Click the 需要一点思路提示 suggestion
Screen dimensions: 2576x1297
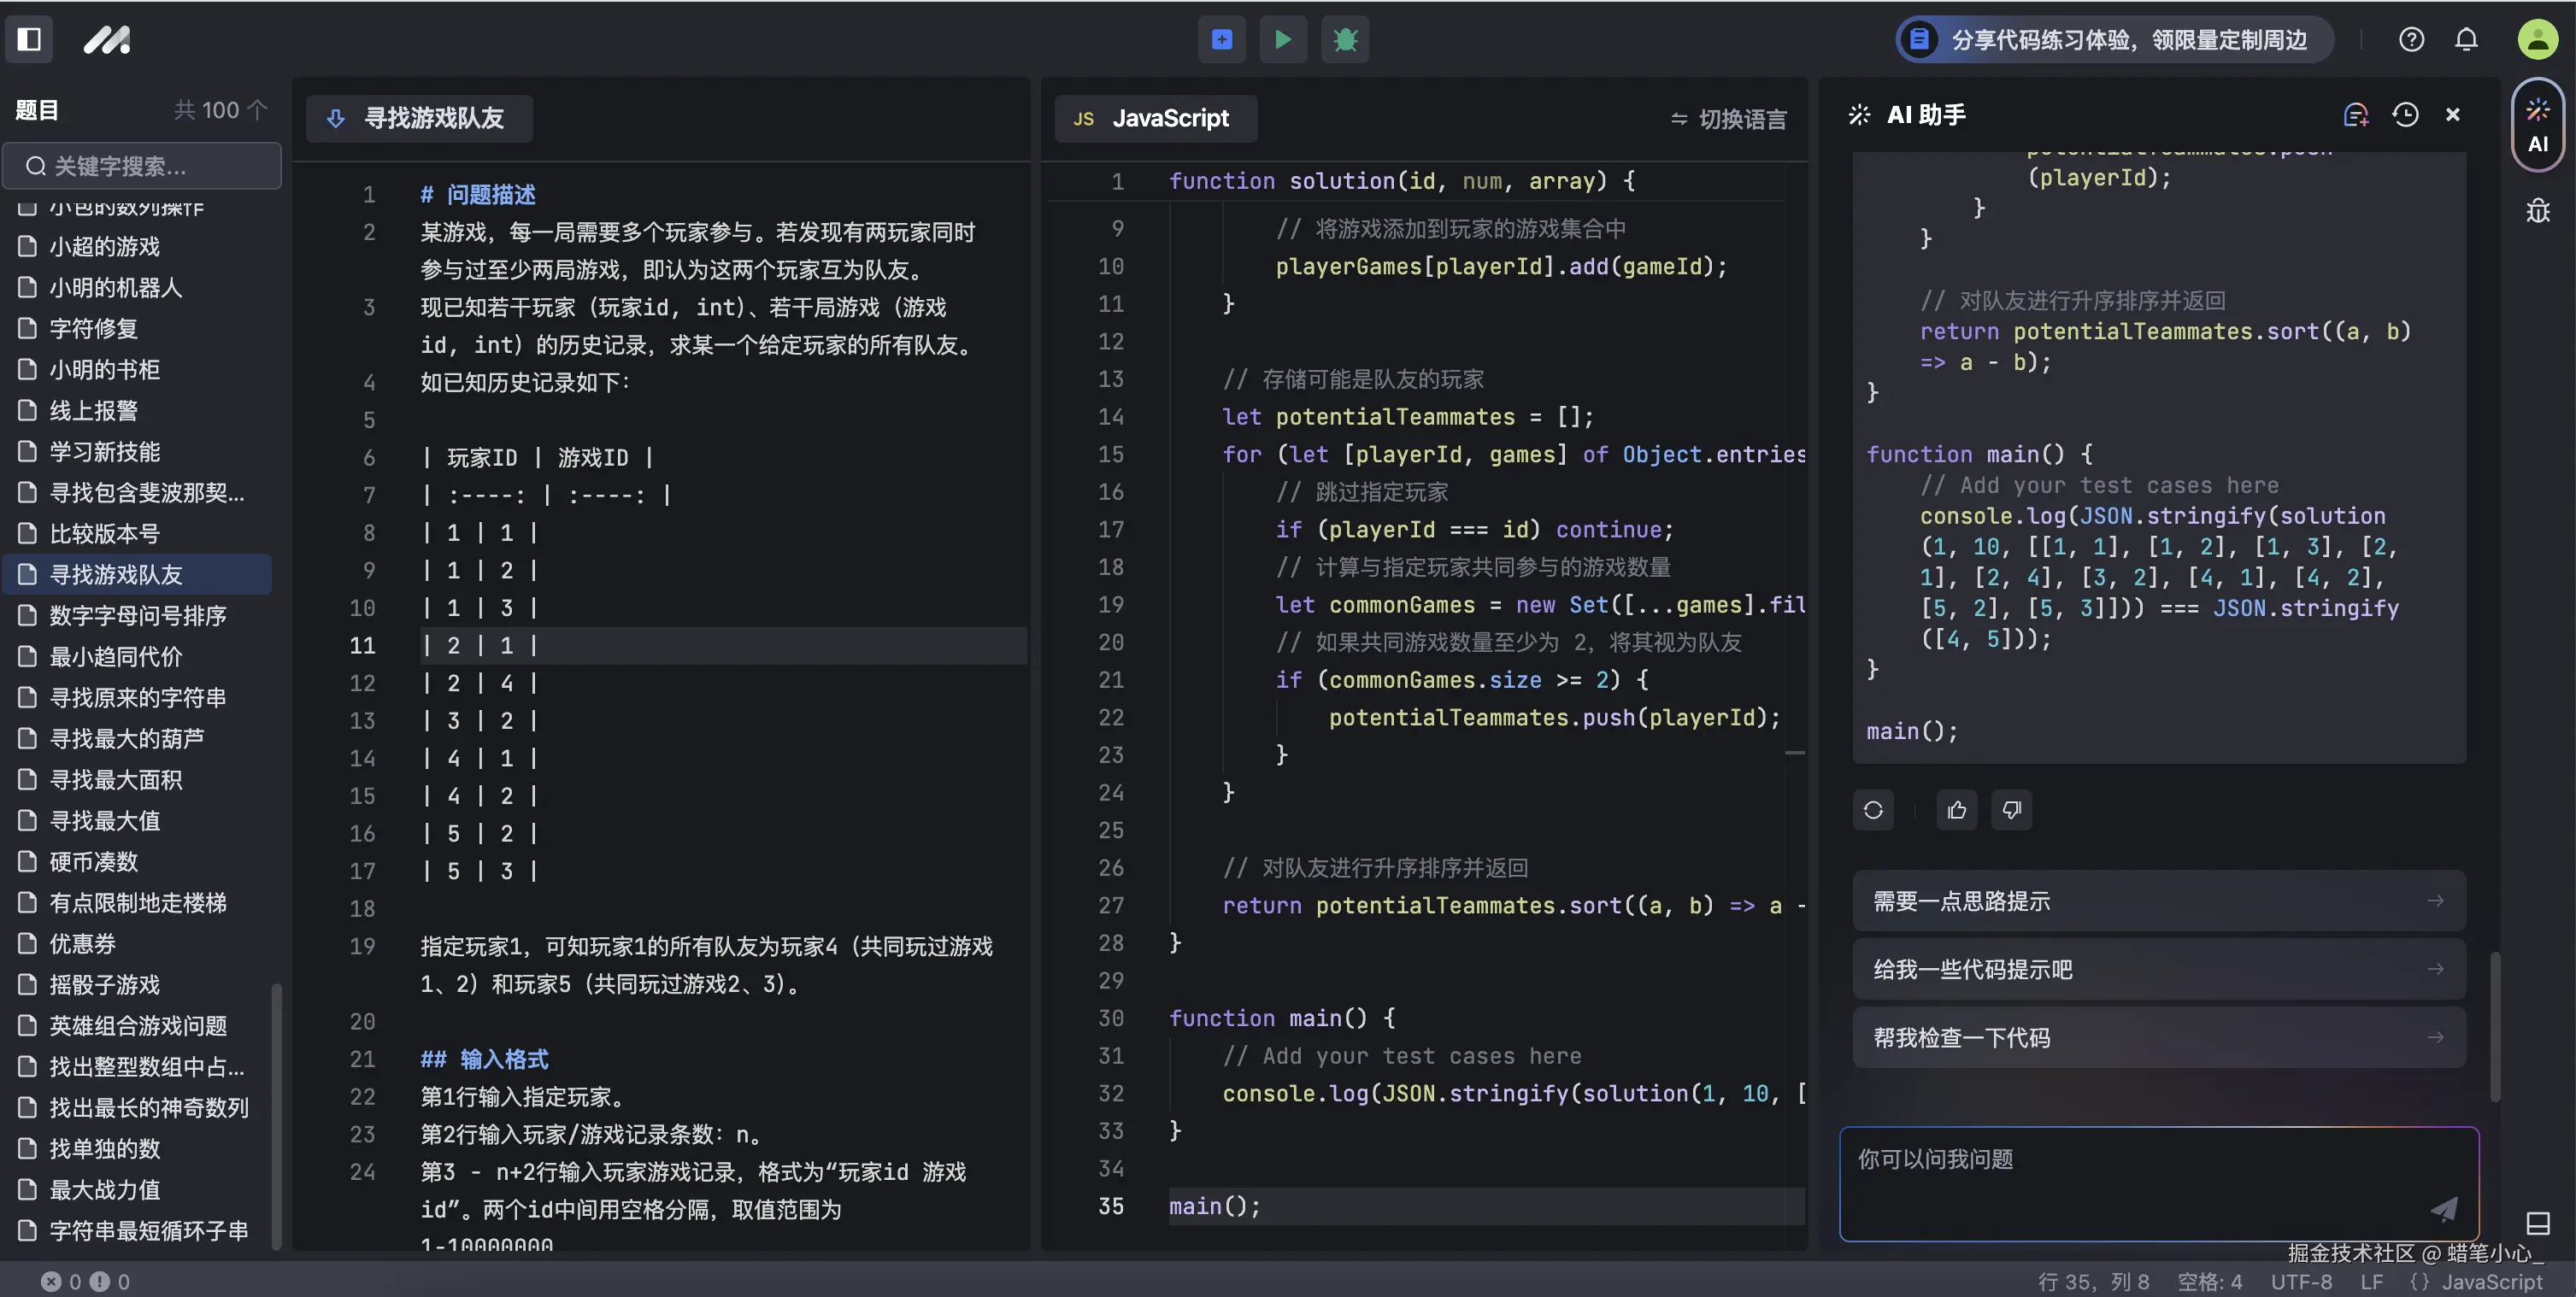tap(2157, 900)
